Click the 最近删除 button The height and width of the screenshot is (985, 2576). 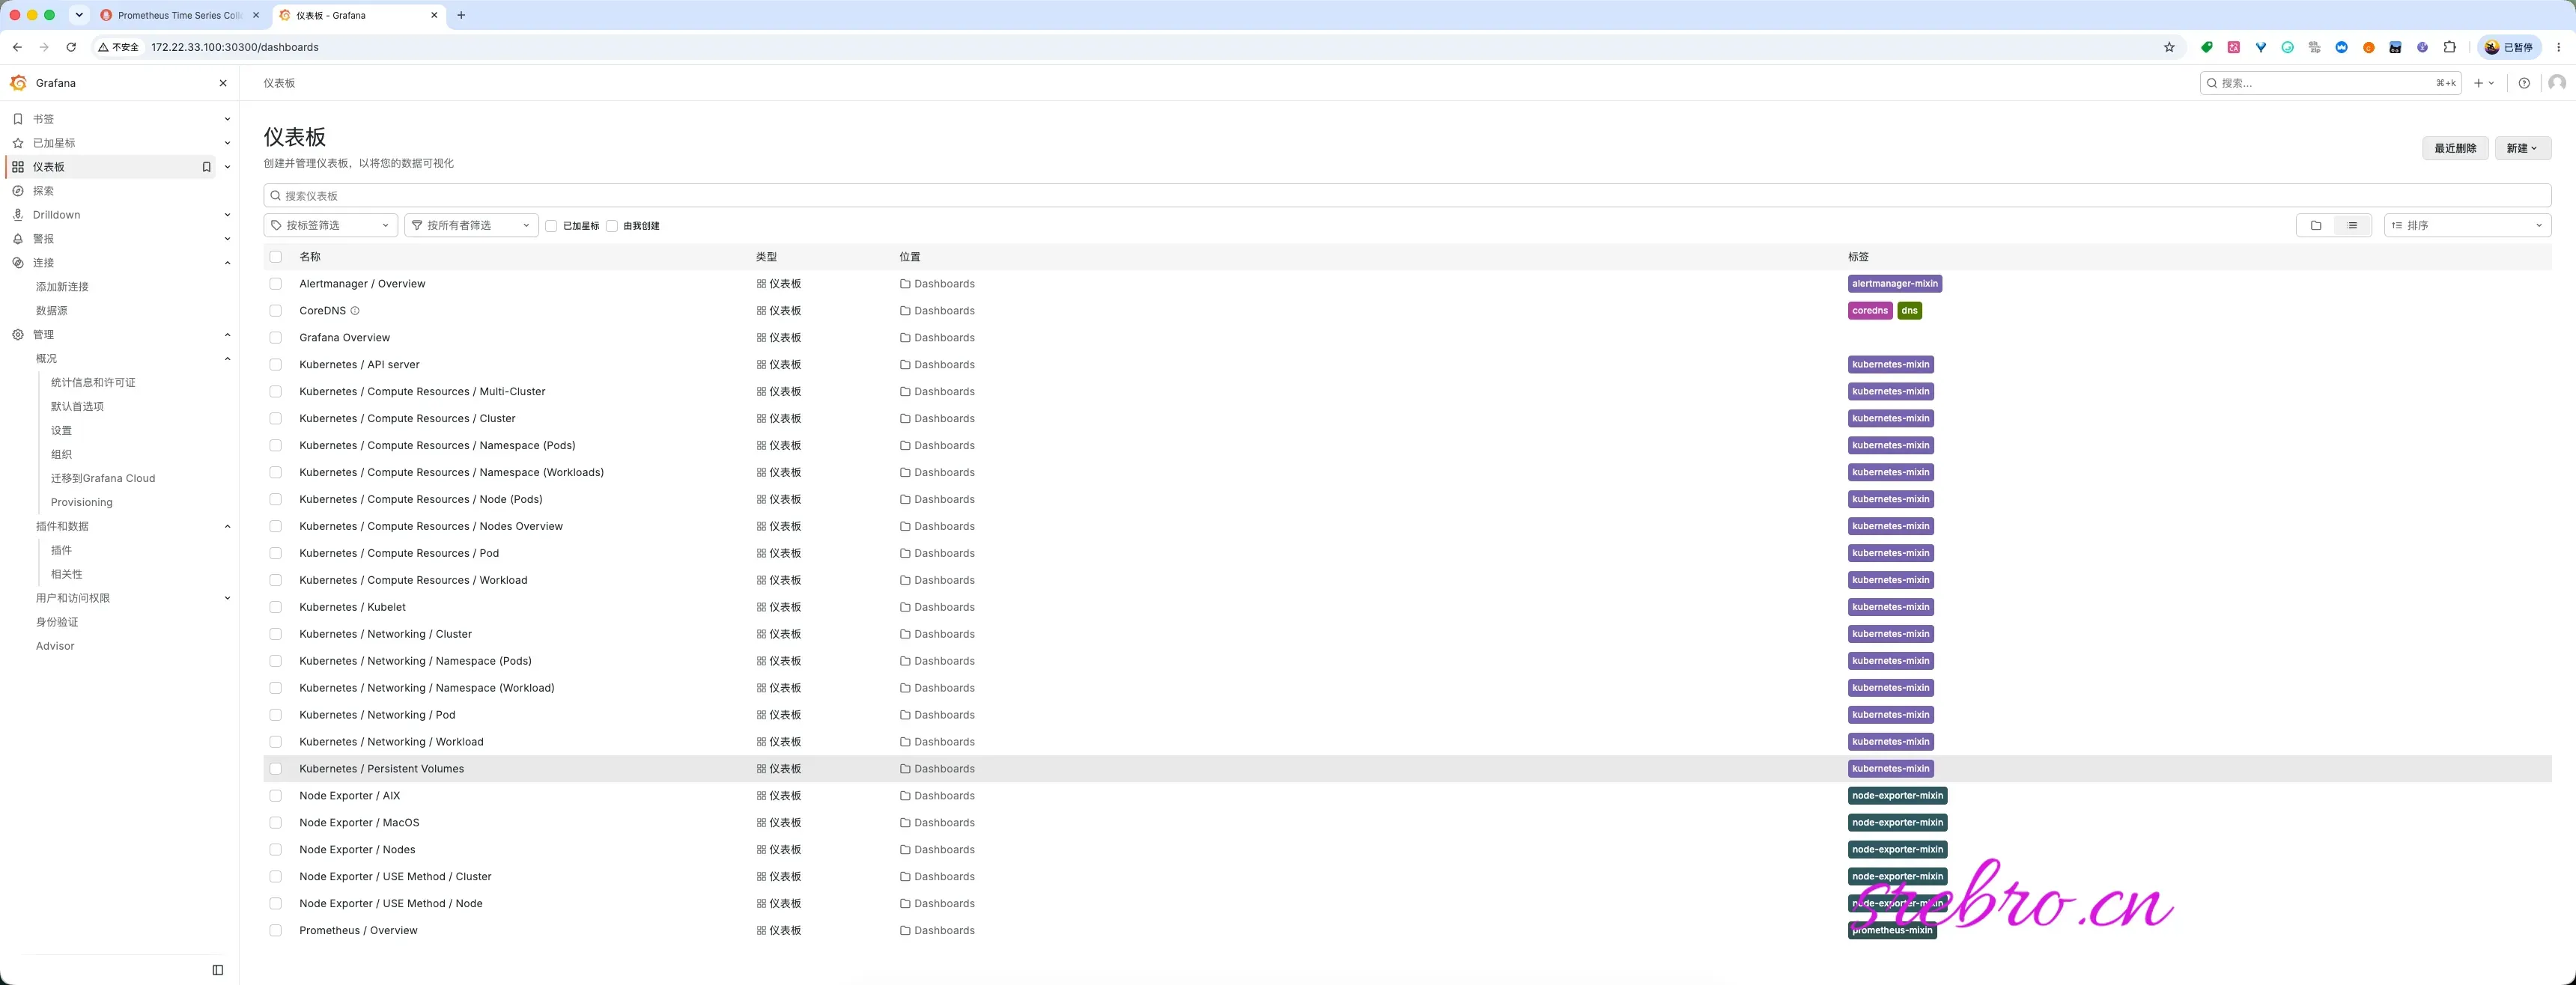(2455, 148)
